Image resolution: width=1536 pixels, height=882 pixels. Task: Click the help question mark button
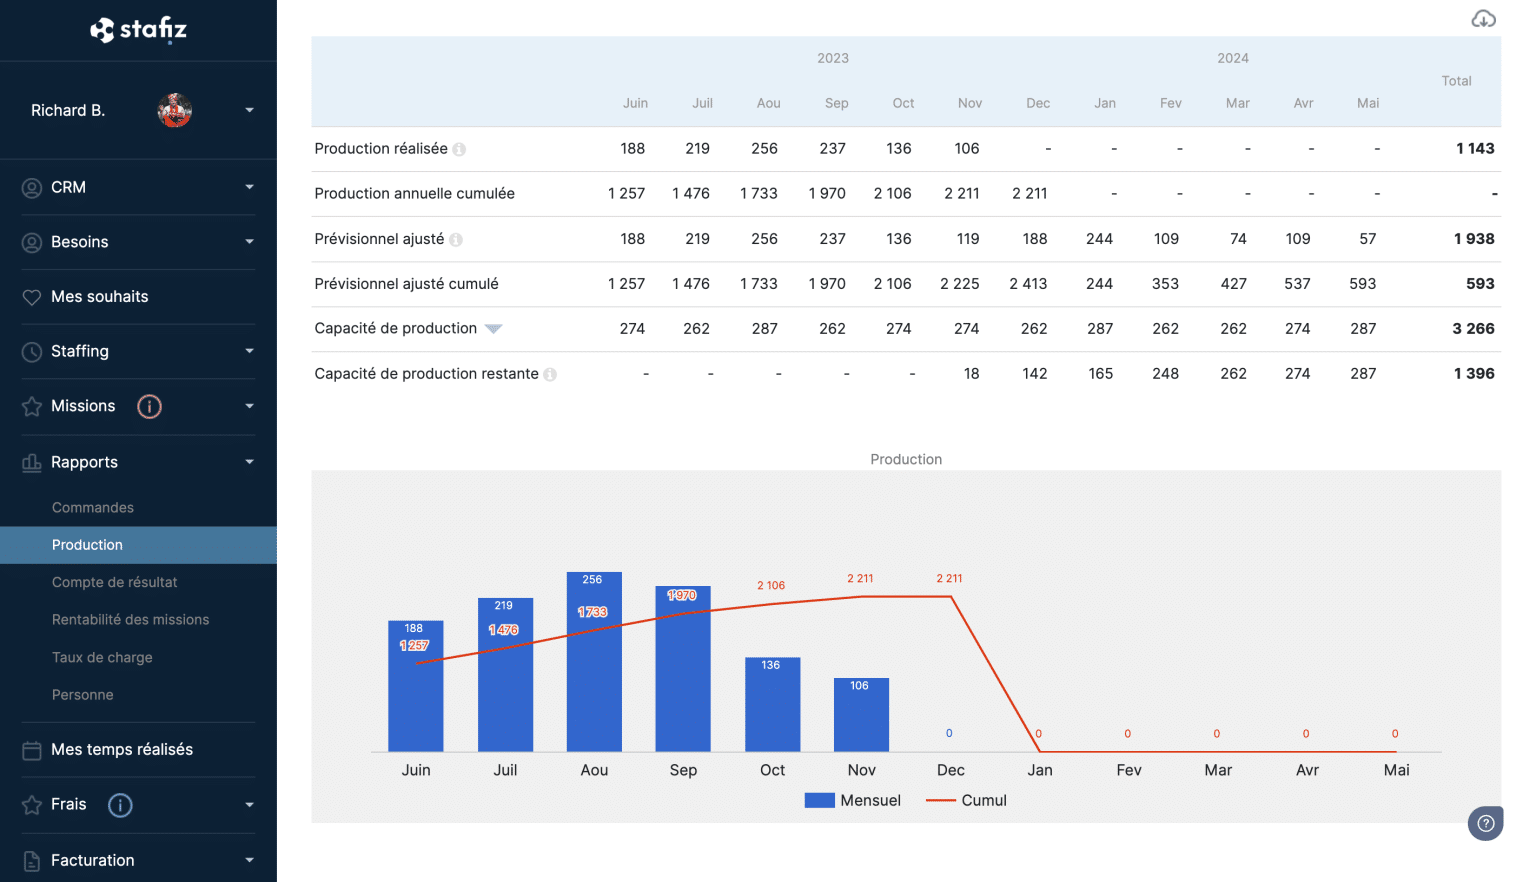(x=1485, y=822)
